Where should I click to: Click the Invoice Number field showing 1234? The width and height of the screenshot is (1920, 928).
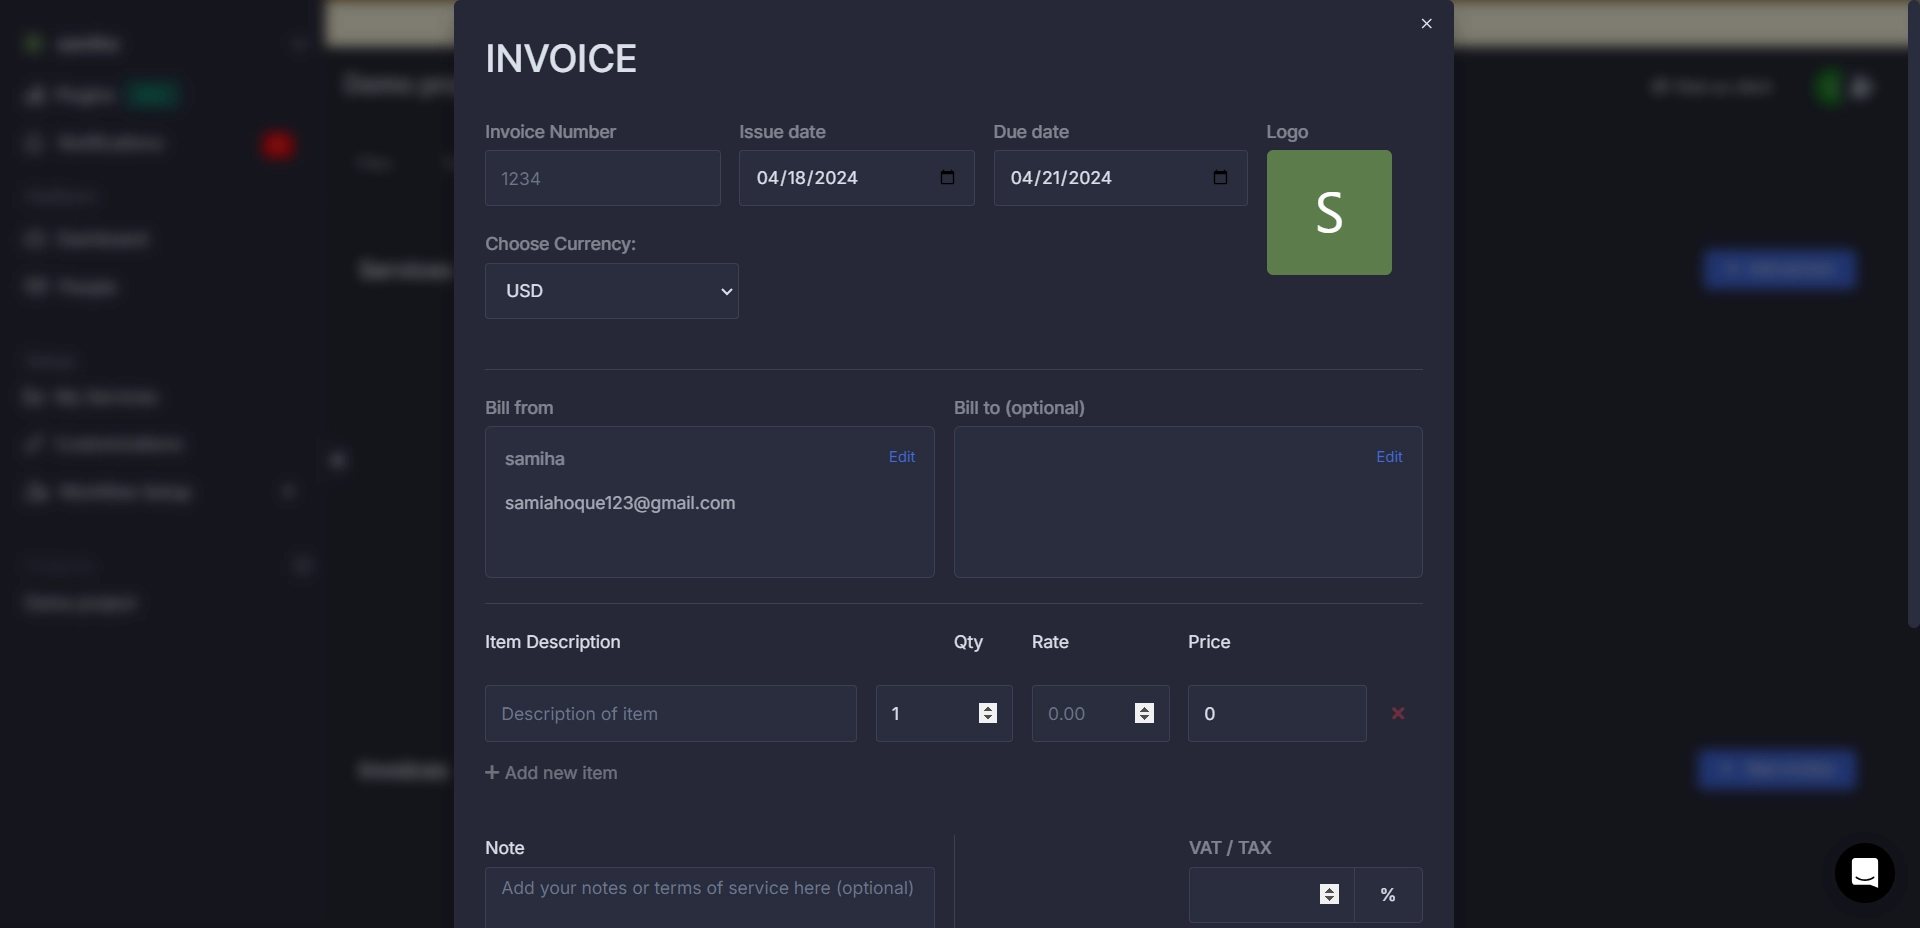(601, 178)
